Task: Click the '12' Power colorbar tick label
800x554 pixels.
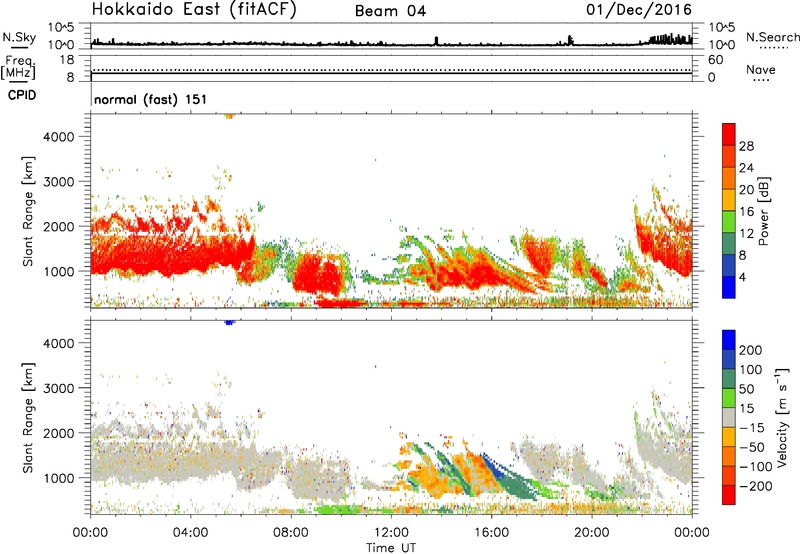Action: (x=746, y=234)
